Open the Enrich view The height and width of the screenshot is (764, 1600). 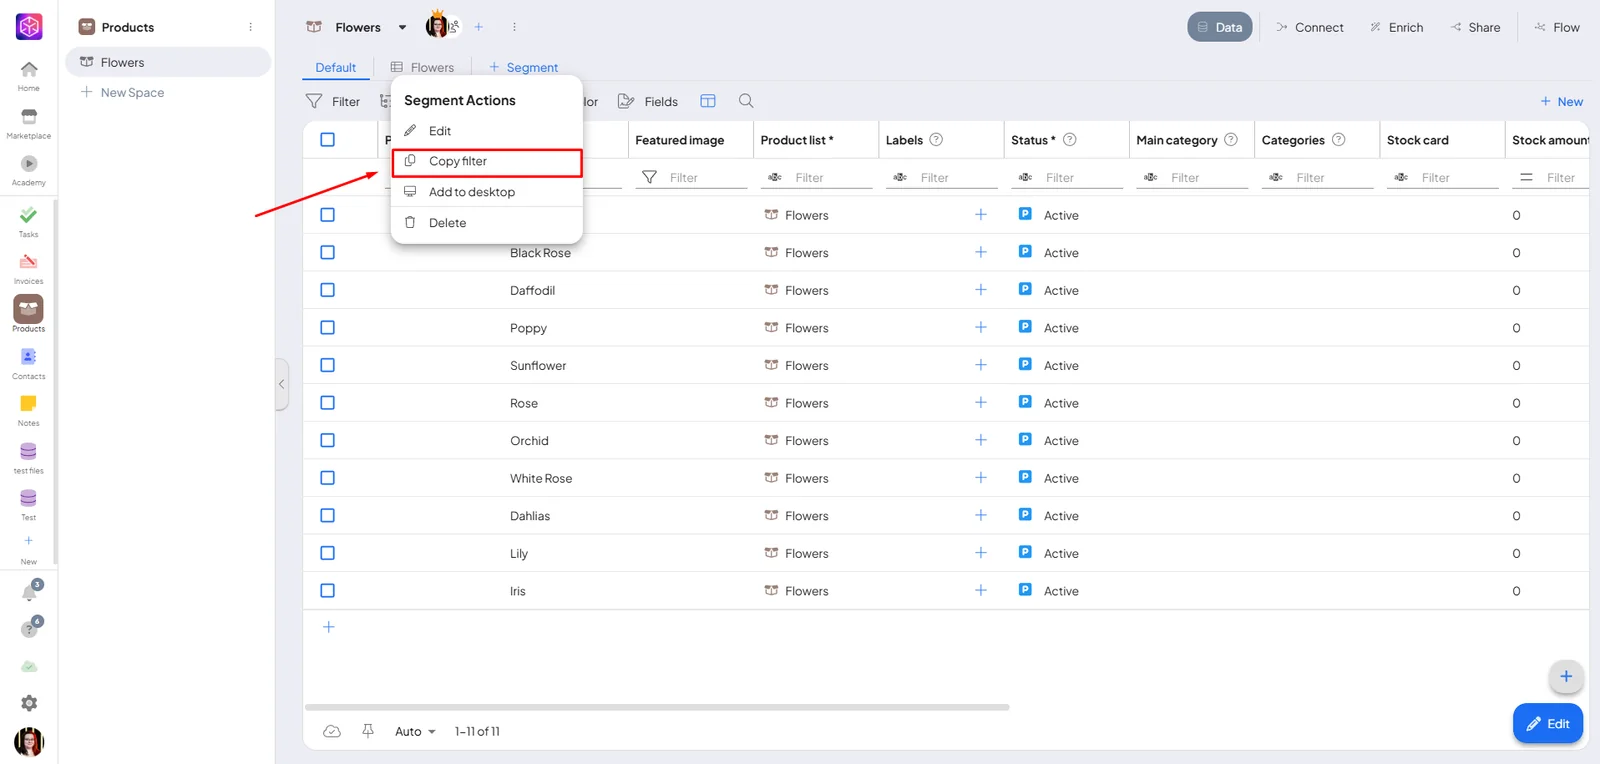[x=1396, y=27]
